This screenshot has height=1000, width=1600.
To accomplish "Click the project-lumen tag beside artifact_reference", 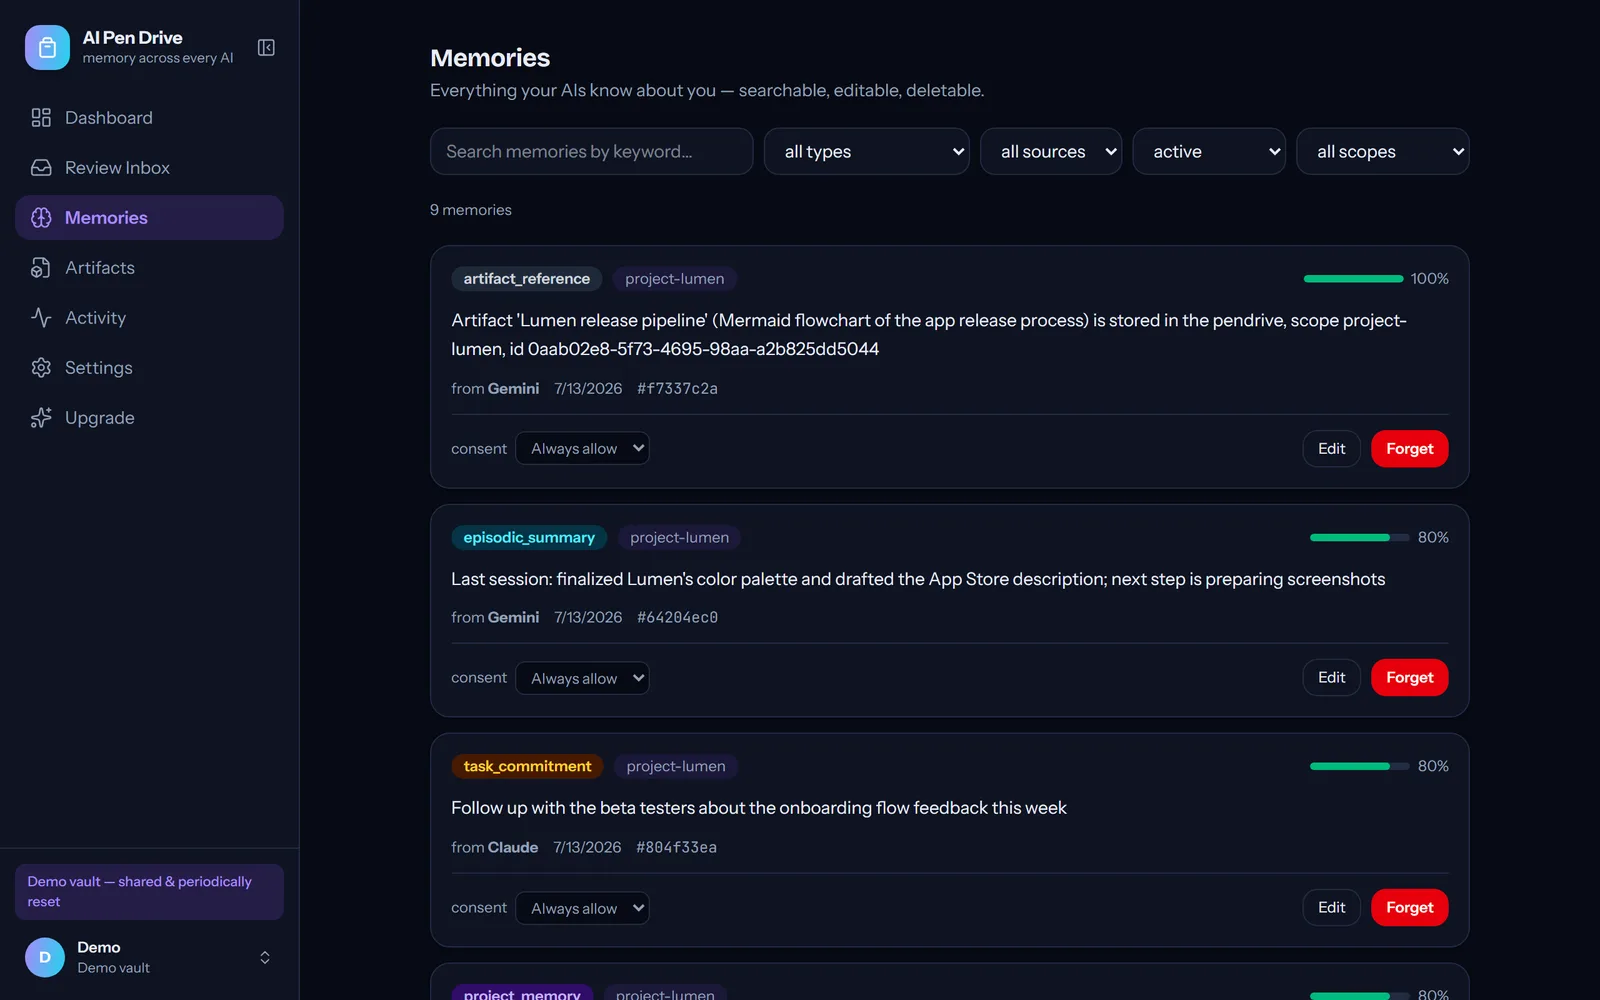I will pos(675,279).
